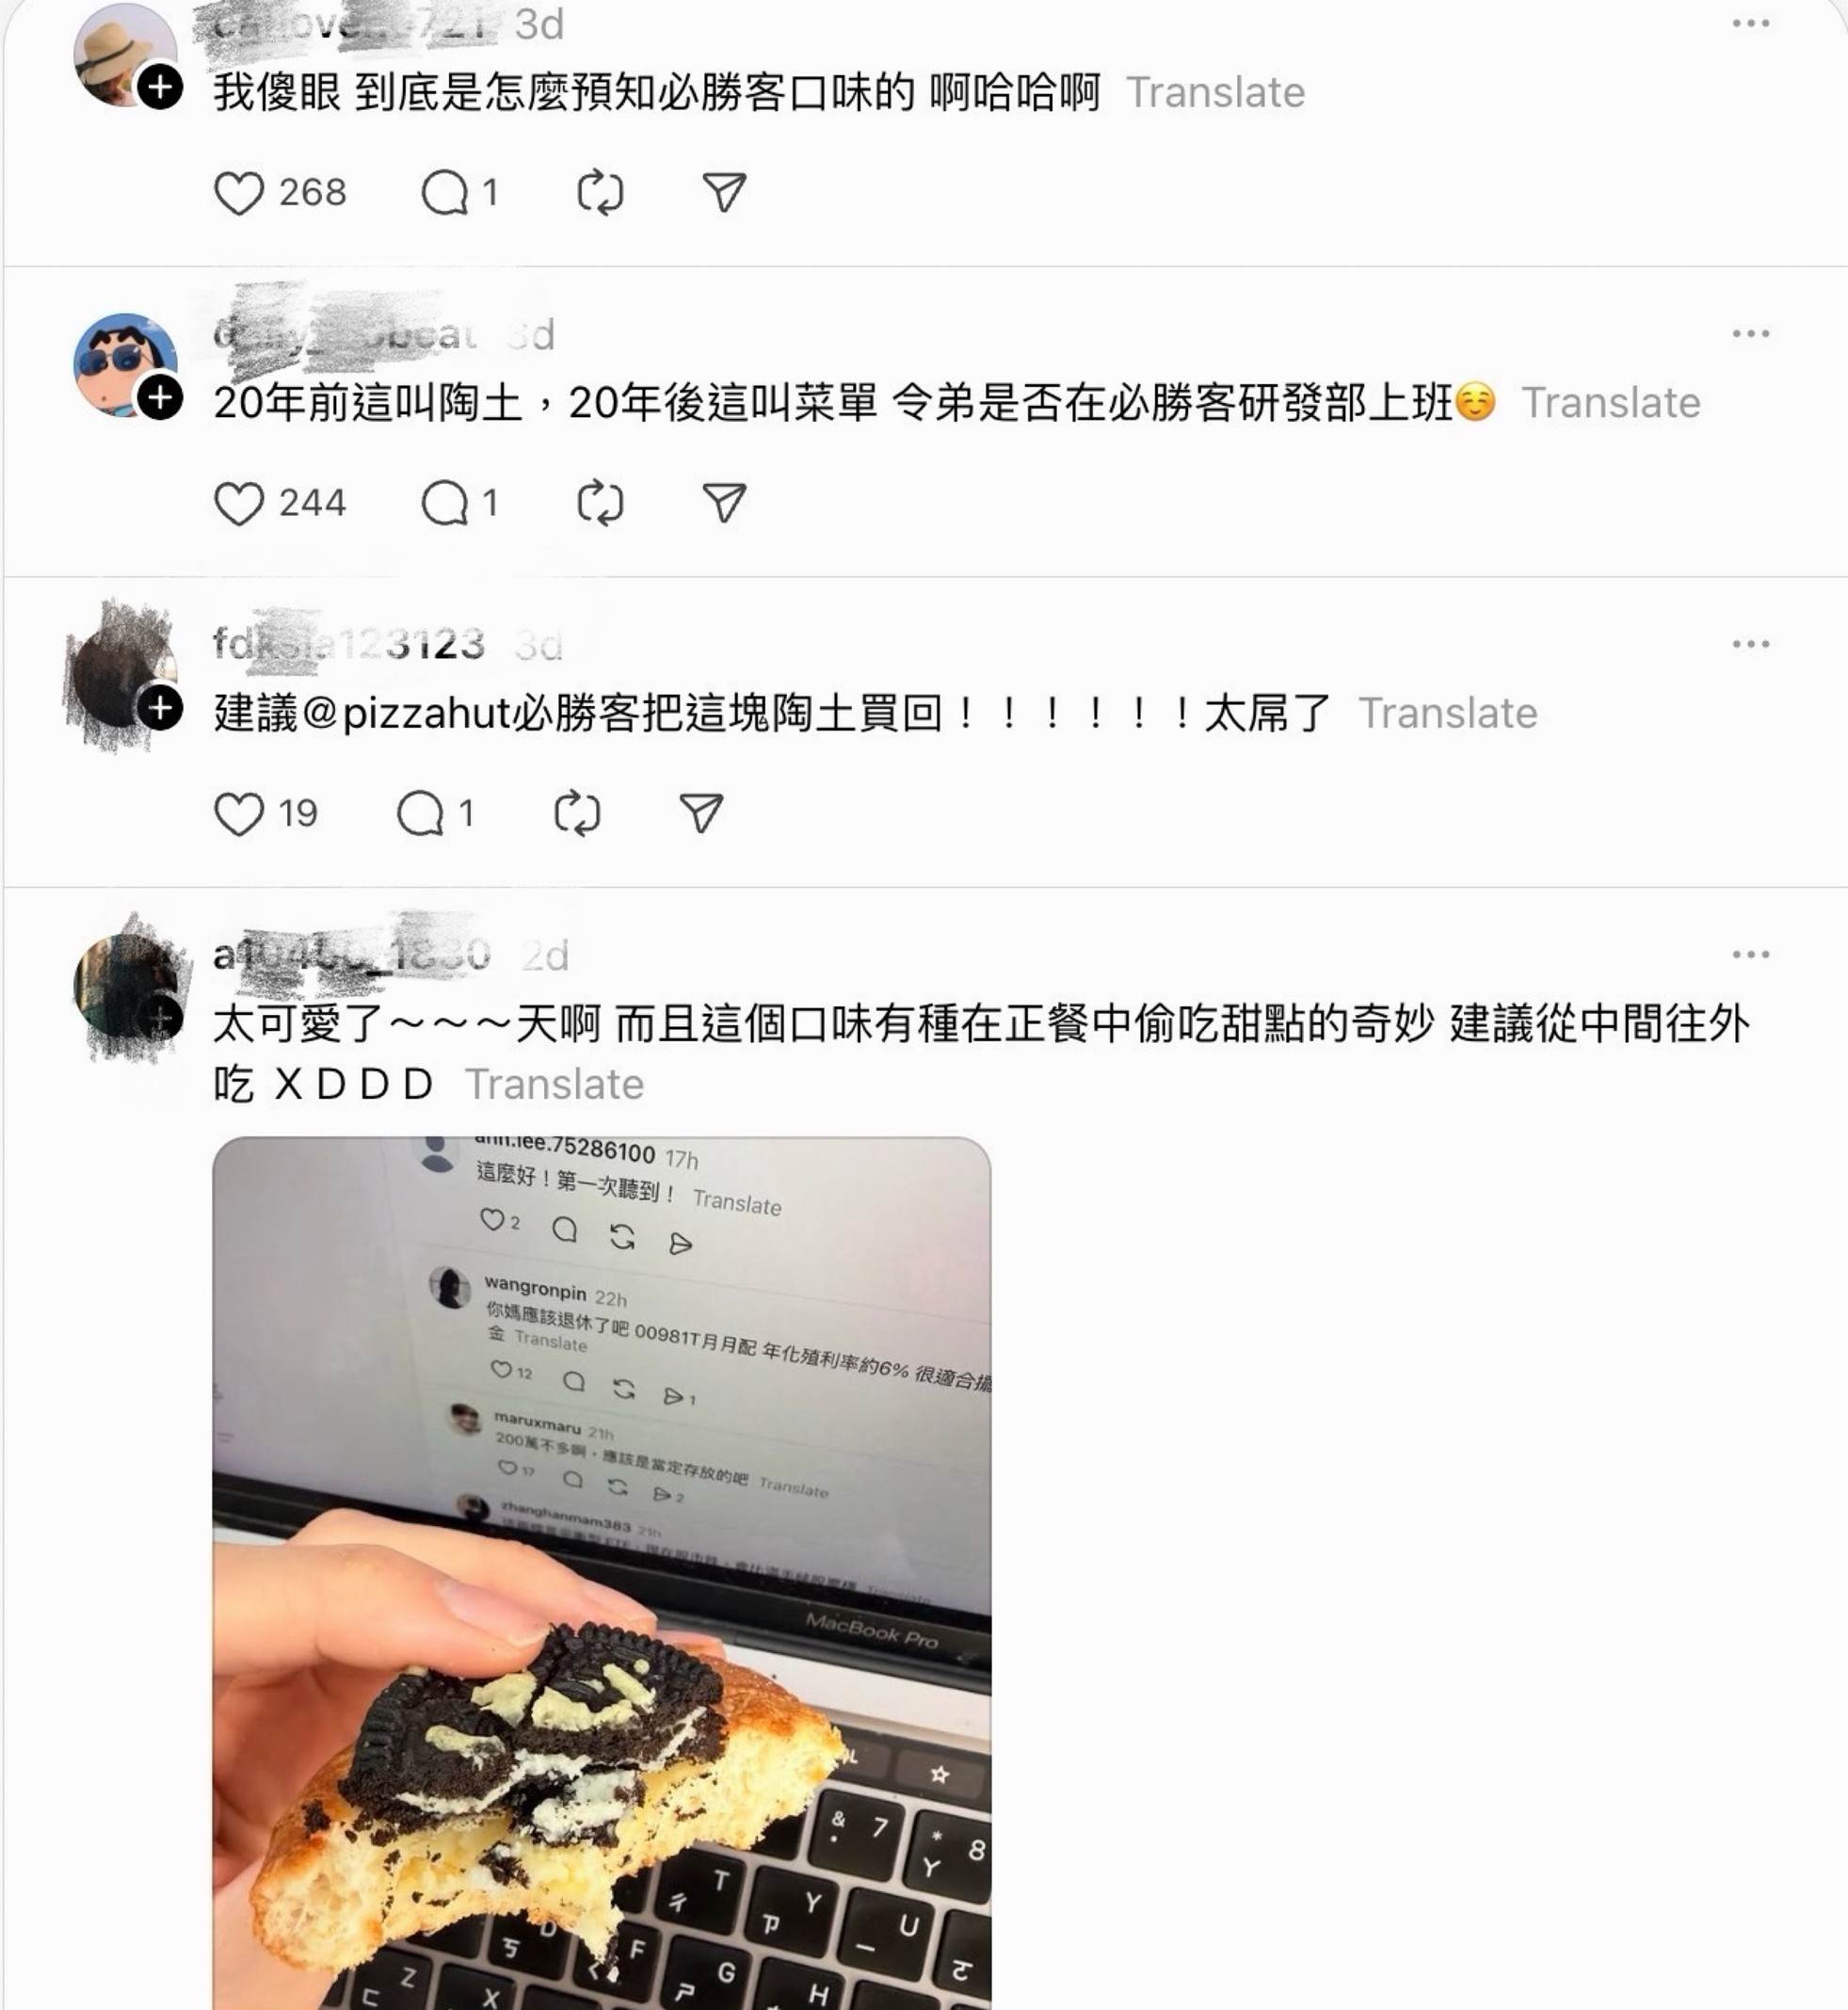Repost the 陶土 menu comment
The height and width of the screenshot is (2010, 1848).
tap(601, 503)
